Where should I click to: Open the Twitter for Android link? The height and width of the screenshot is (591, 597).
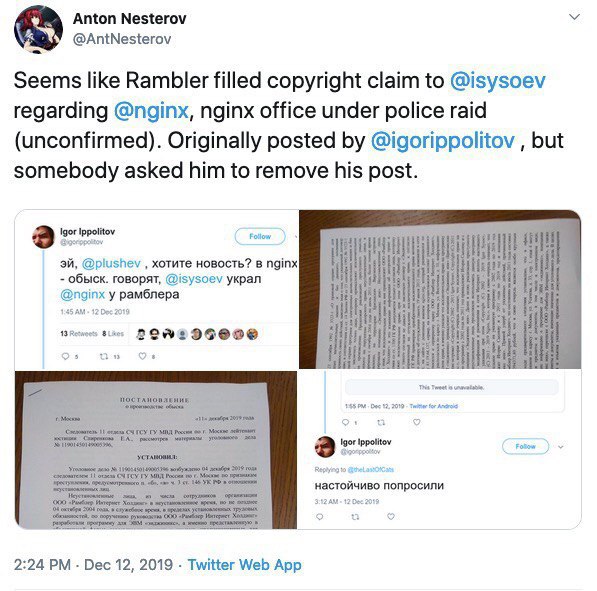point(434,406)
